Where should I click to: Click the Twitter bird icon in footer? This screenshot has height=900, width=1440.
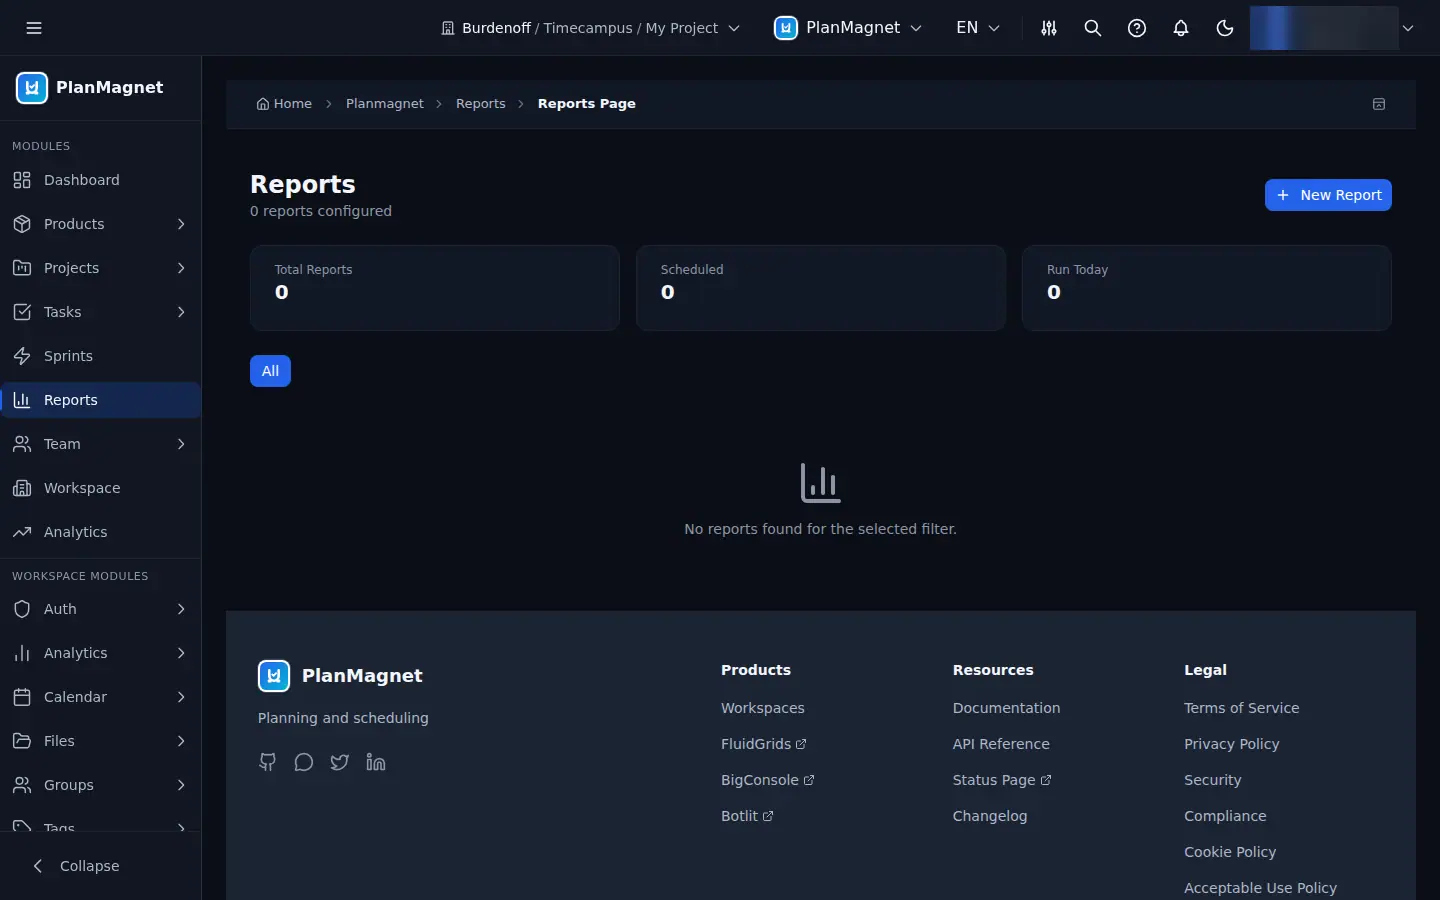340,762
